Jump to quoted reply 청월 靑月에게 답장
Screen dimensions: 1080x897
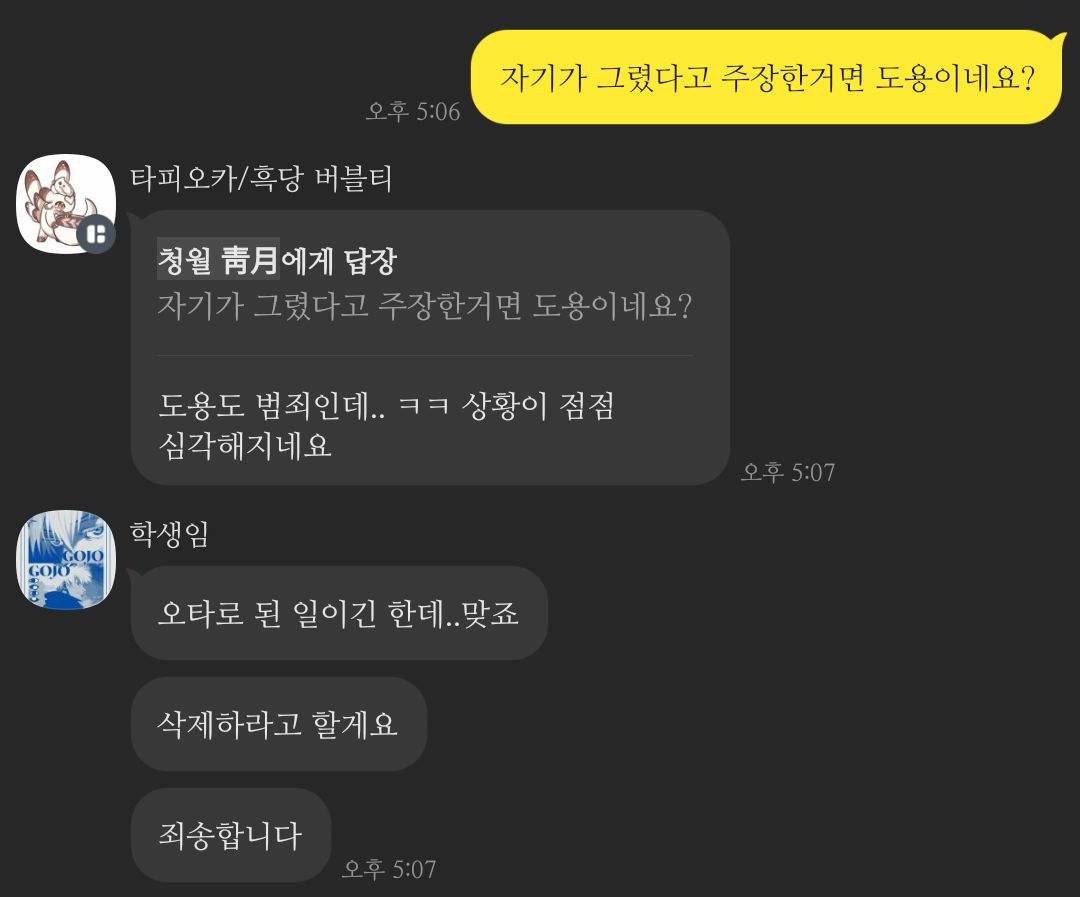tap(277, 261)
